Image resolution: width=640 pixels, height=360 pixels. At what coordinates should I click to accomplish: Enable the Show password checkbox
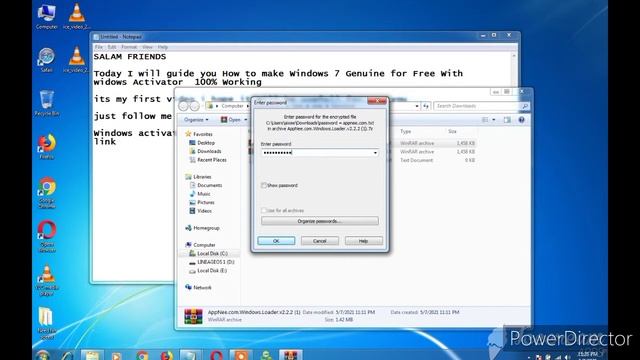(264, 185)
